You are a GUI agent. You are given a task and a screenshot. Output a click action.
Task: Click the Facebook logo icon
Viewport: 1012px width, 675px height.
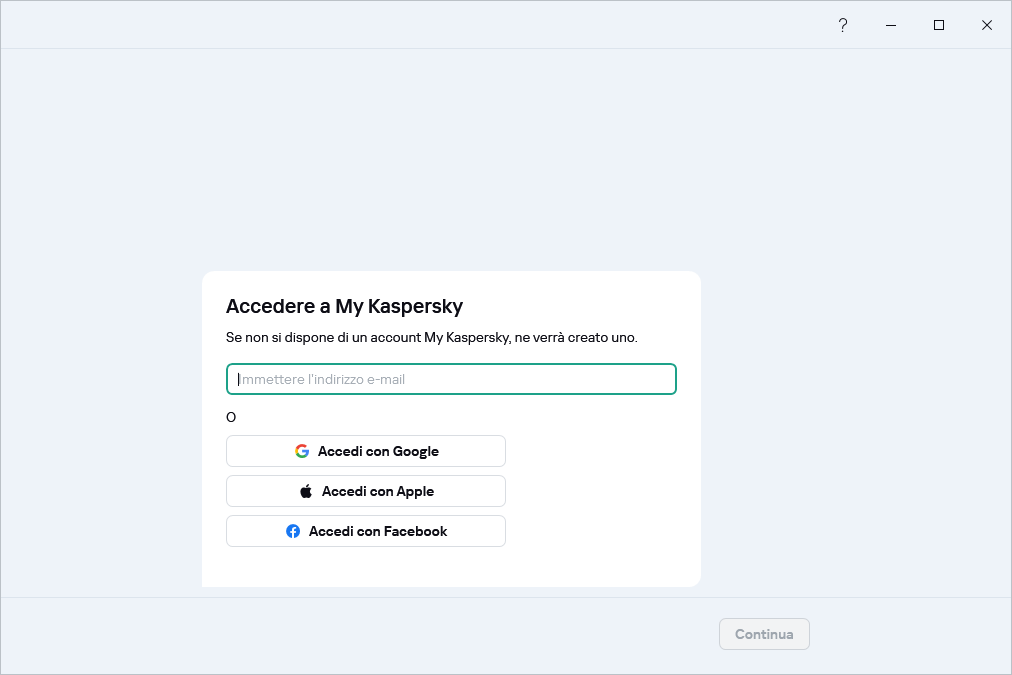point(293,531)
